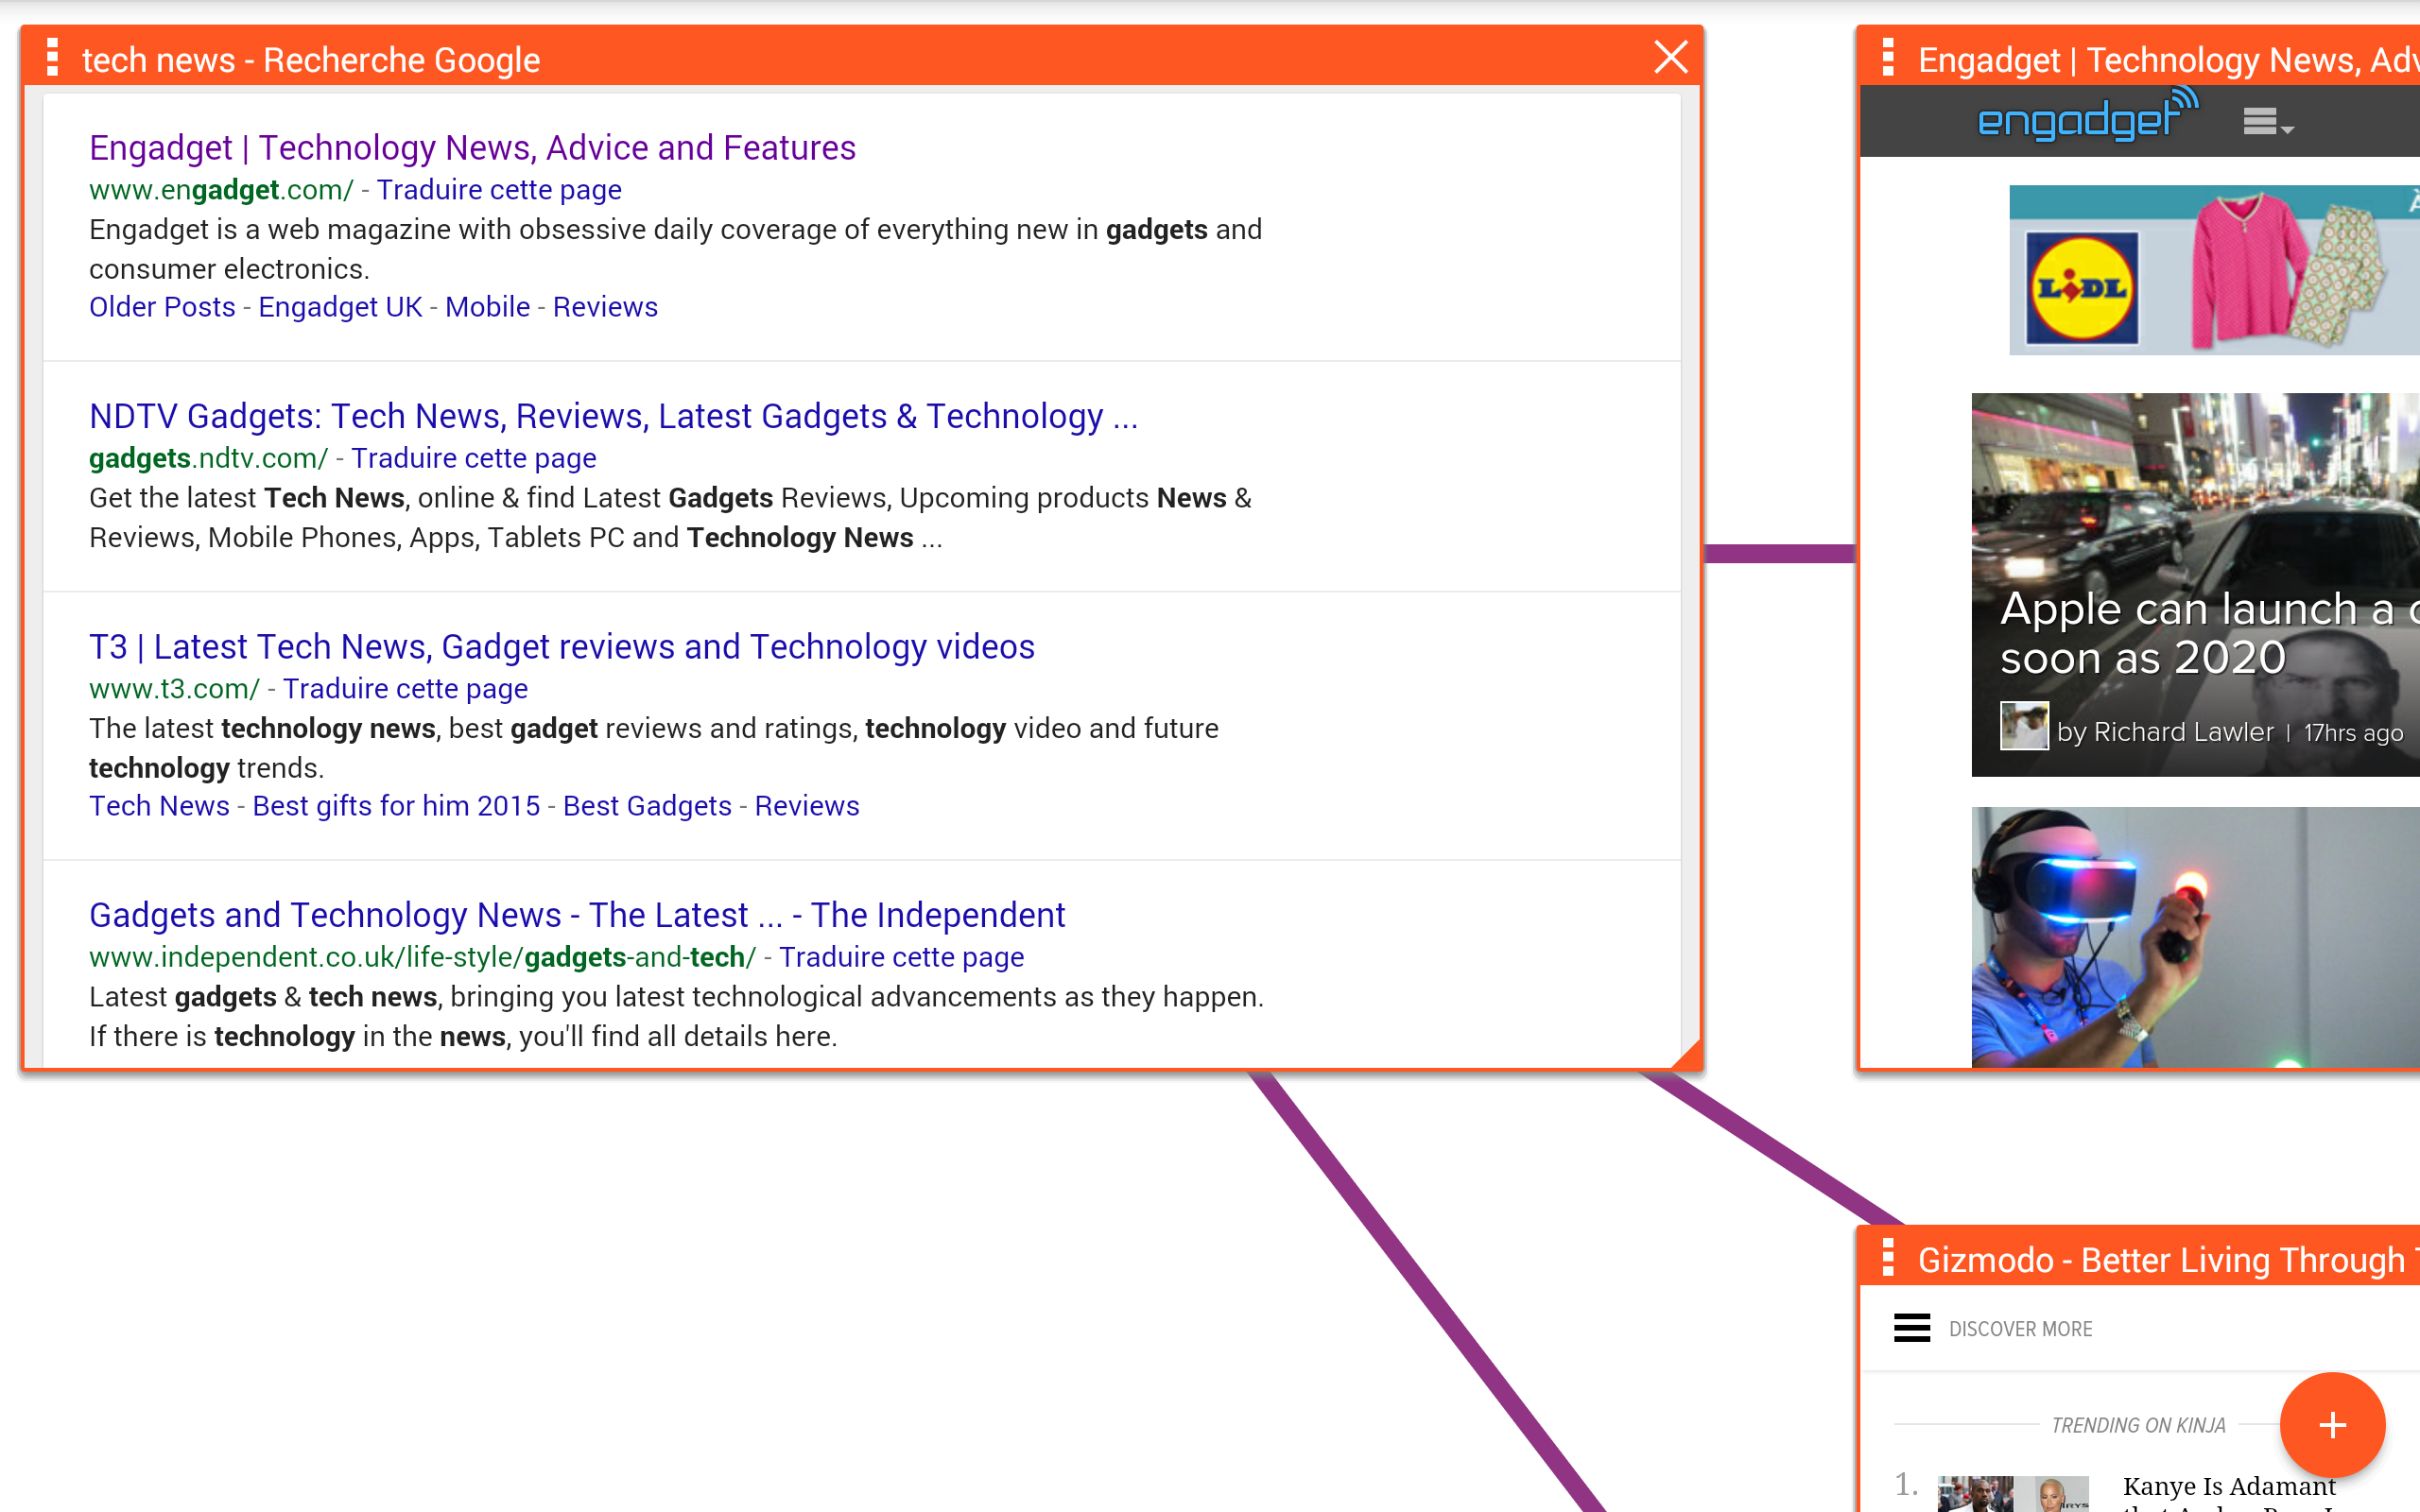Open the Best Gadgets sitelink
The image size is (2420, 1512).
(x=647, y=806)
